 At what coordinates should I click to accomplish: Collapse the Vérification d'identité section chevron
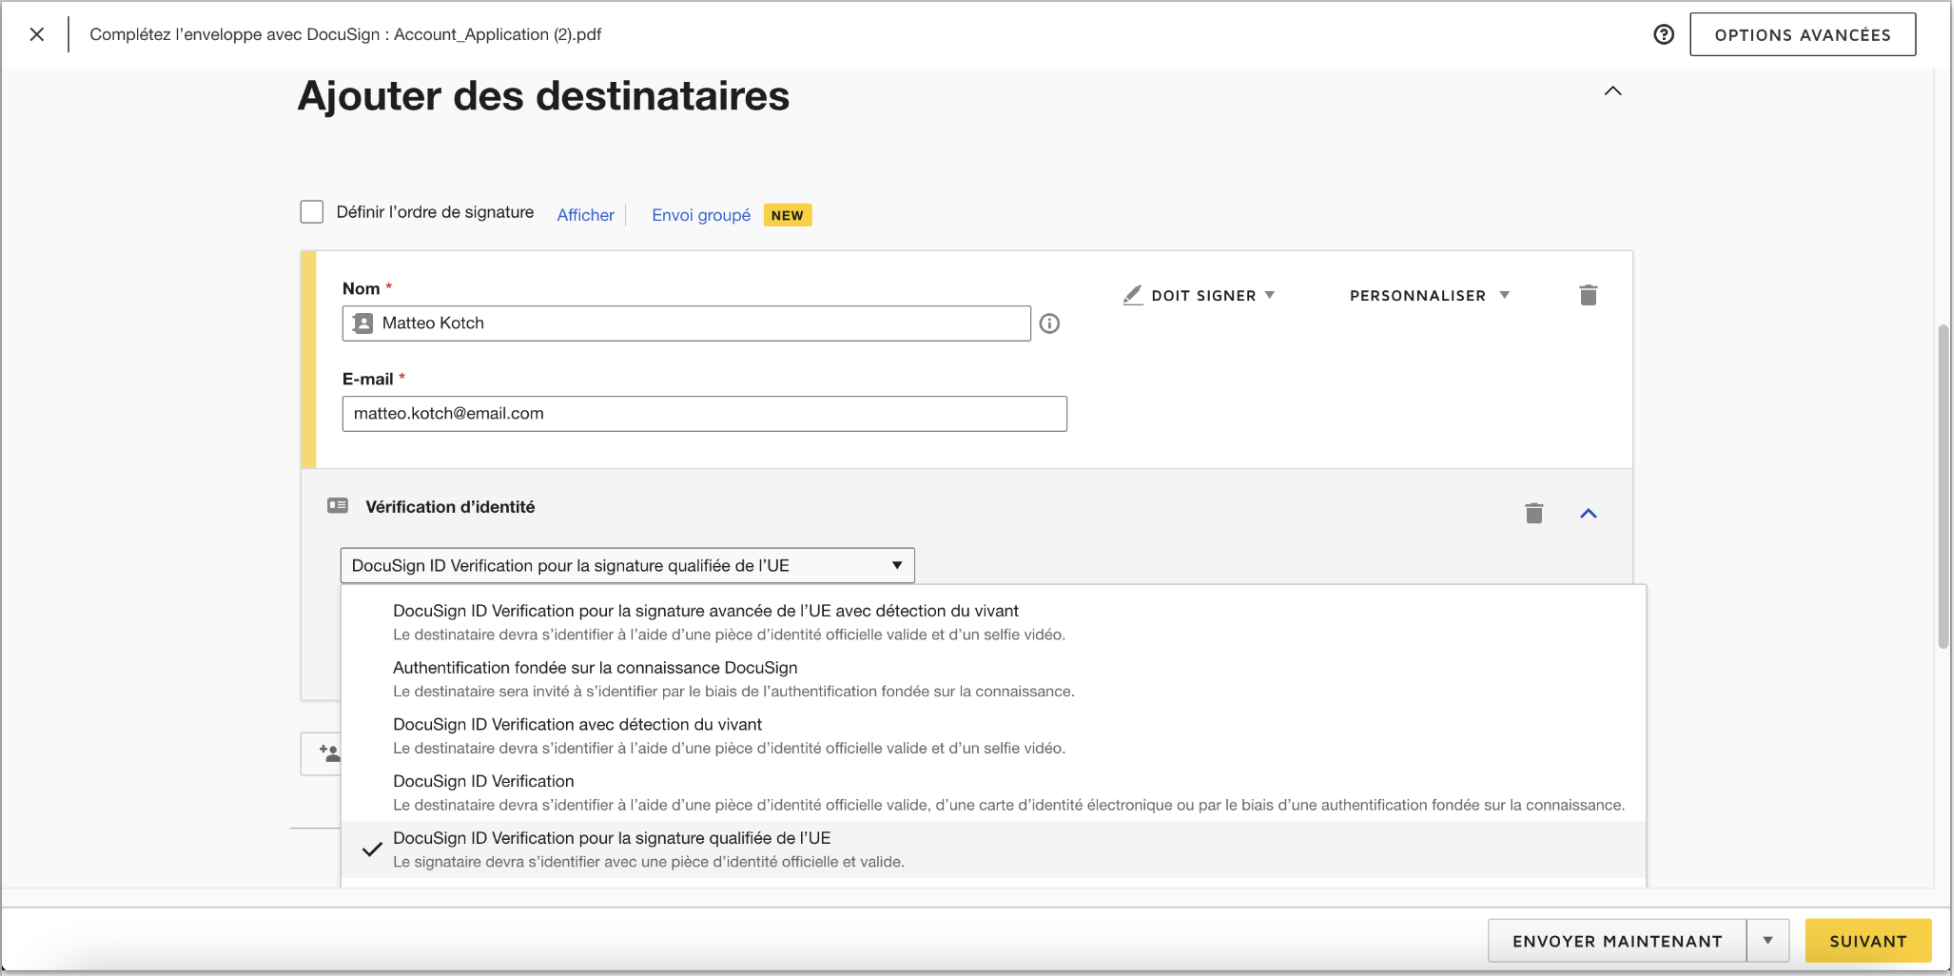[x=1588, y=514]
